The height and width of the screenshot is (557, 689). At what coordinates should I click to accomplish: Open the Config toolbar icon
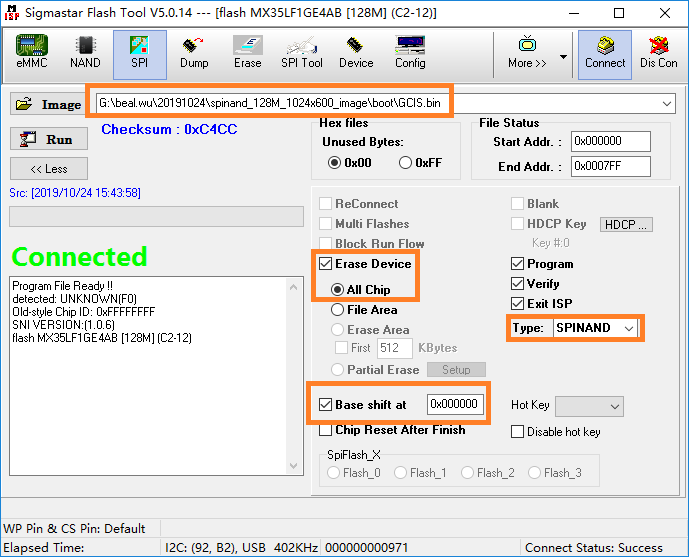(409, 53)
